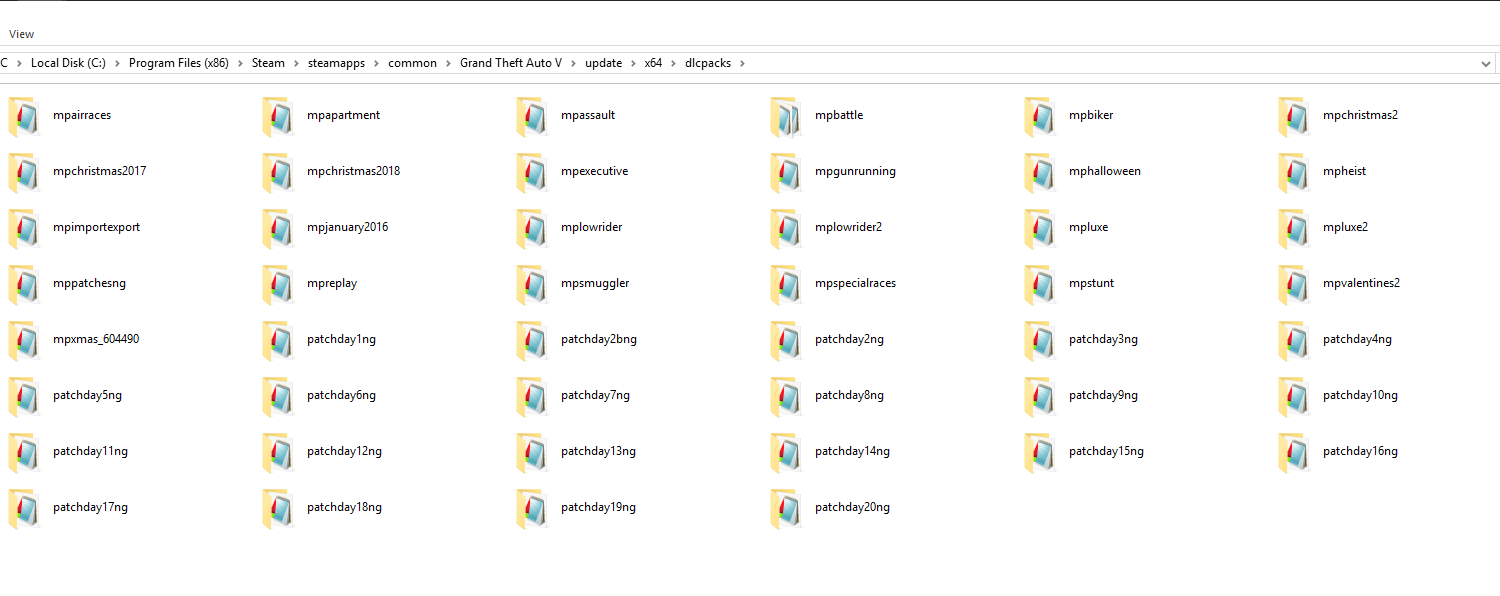1500x596 pixels.
Task: Select the mphalloween folder icon
Action: [1039, 172]
